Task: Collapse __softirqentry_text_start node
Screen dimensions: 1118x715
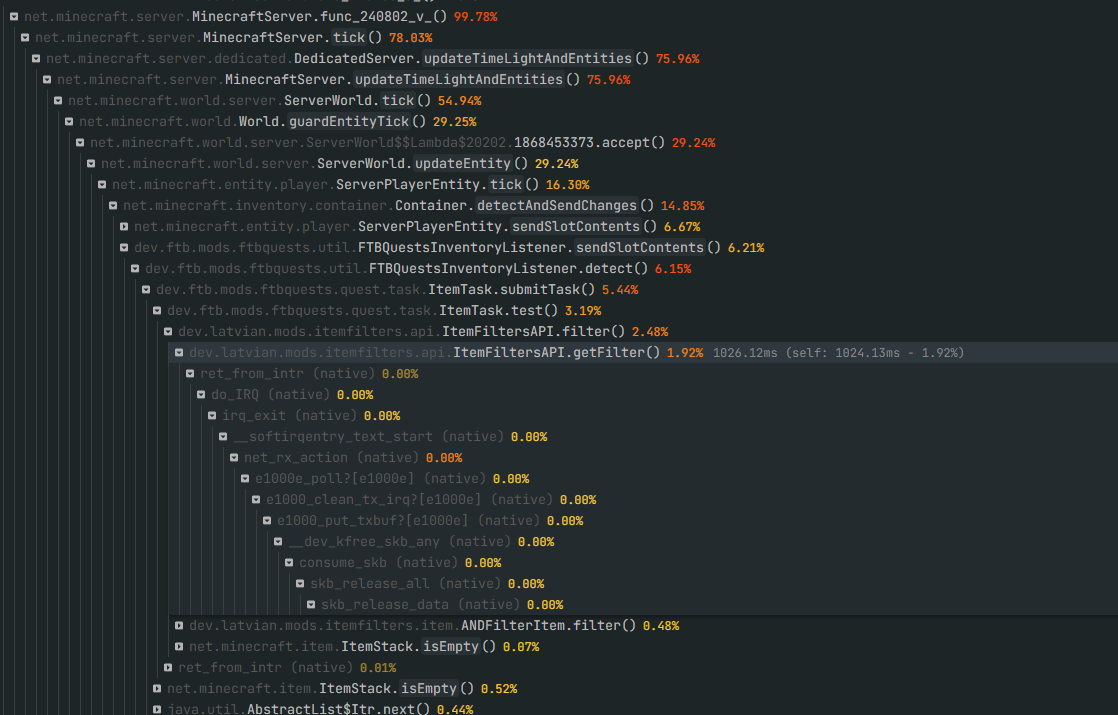Action: click(223, 436)
